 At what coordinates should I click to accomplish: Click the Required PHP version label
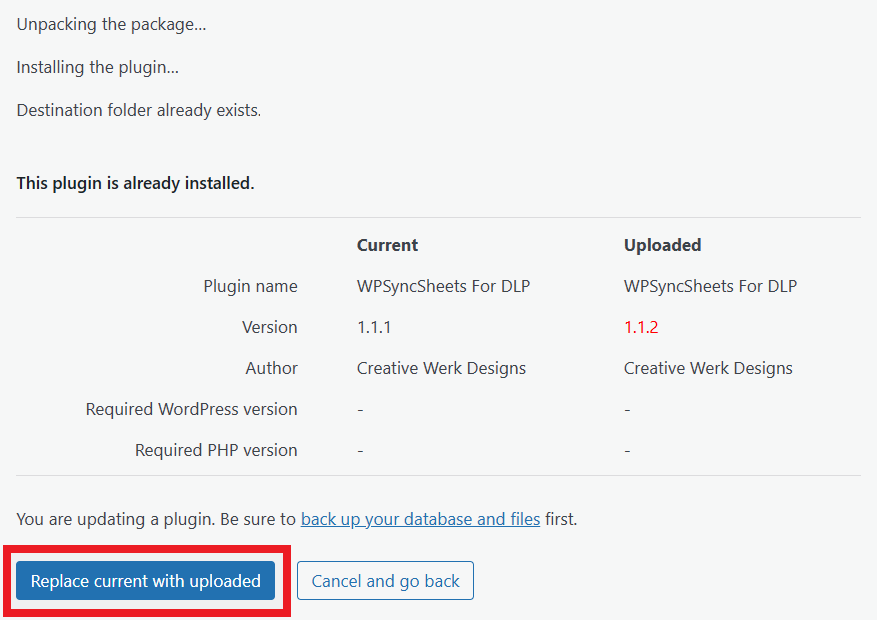point(216,450)
